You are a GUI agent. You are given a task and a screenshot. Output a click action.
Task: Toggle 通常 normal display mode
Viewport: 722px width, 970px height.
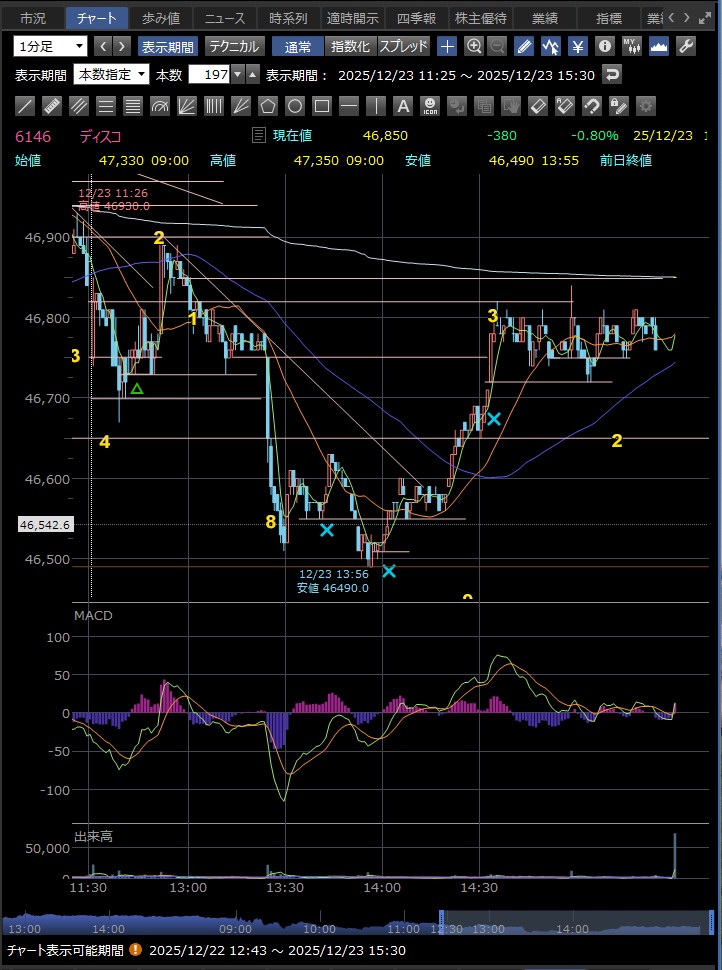coord(297,46)
